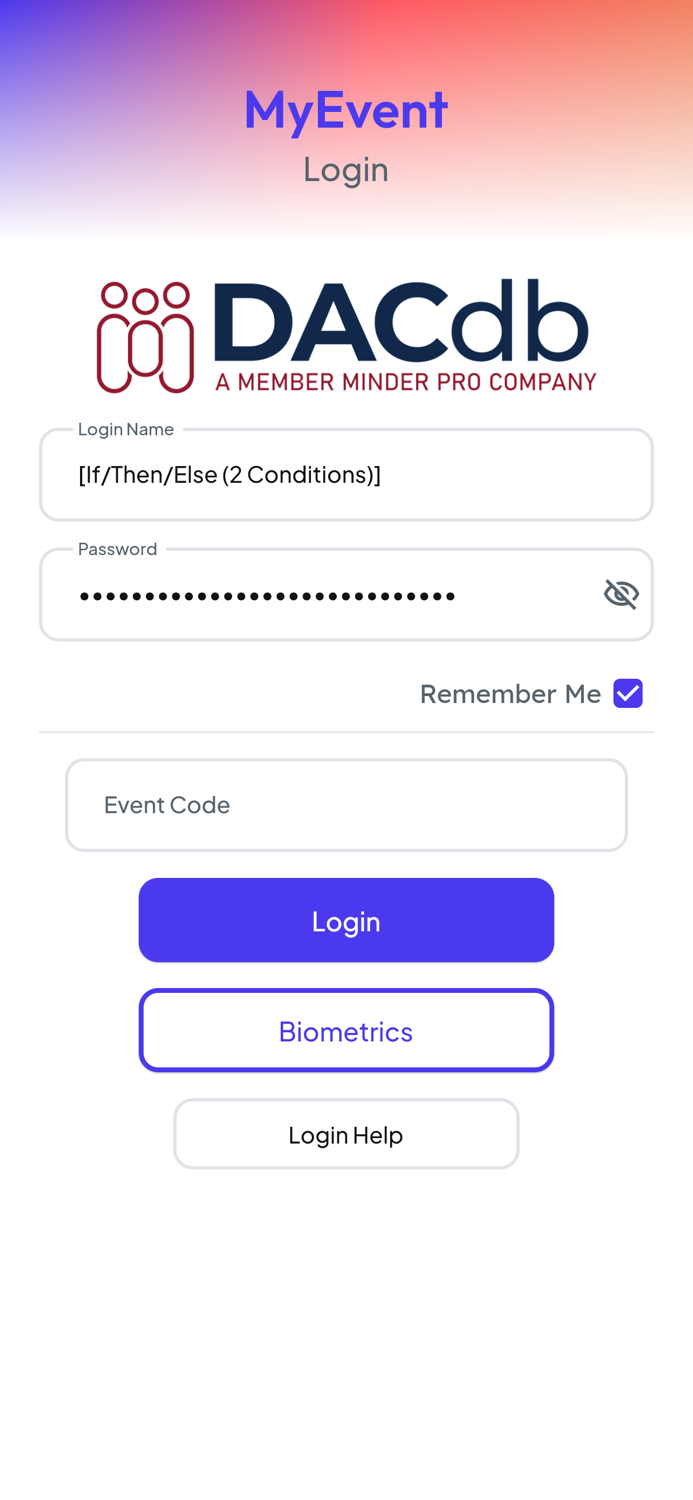The height and width of the screenshot is (1500, 693).
Task: Click the A Member Minder Pro Company tagline
Action: 406,381
